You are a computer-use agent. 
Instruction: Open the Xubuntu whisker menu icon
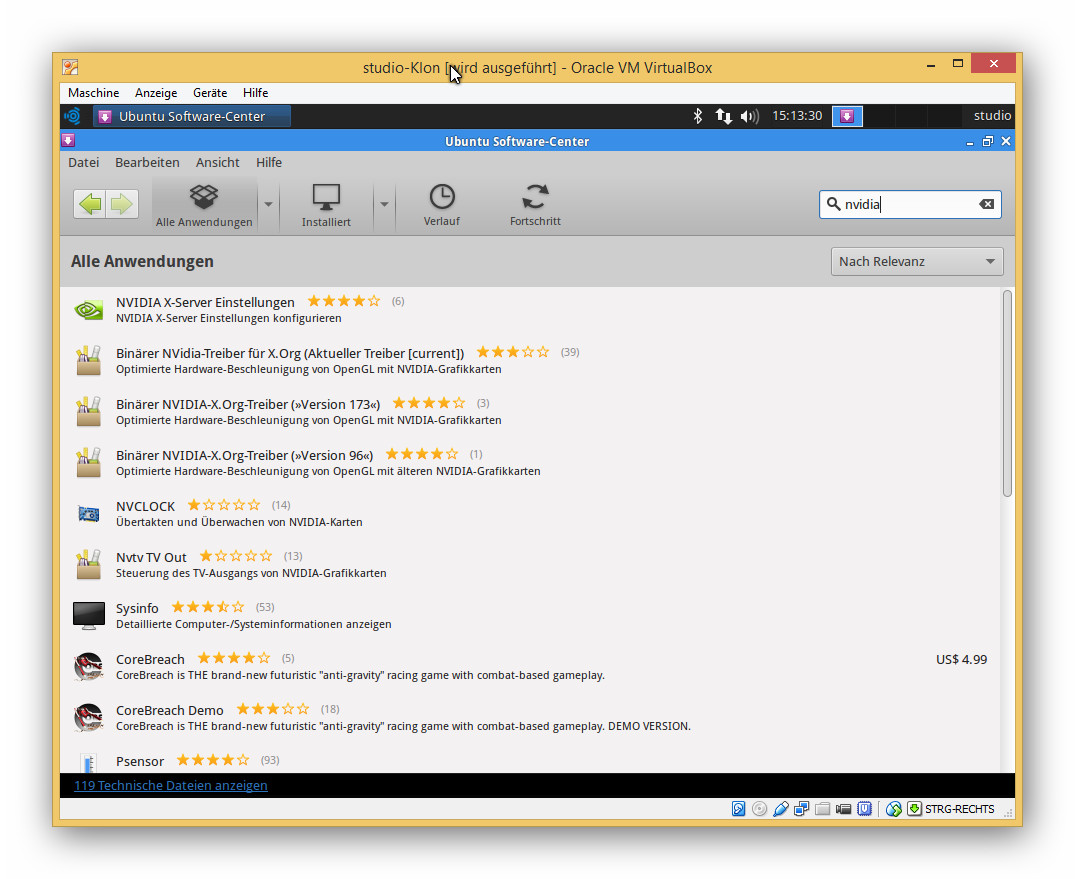(x=73, y=116)
